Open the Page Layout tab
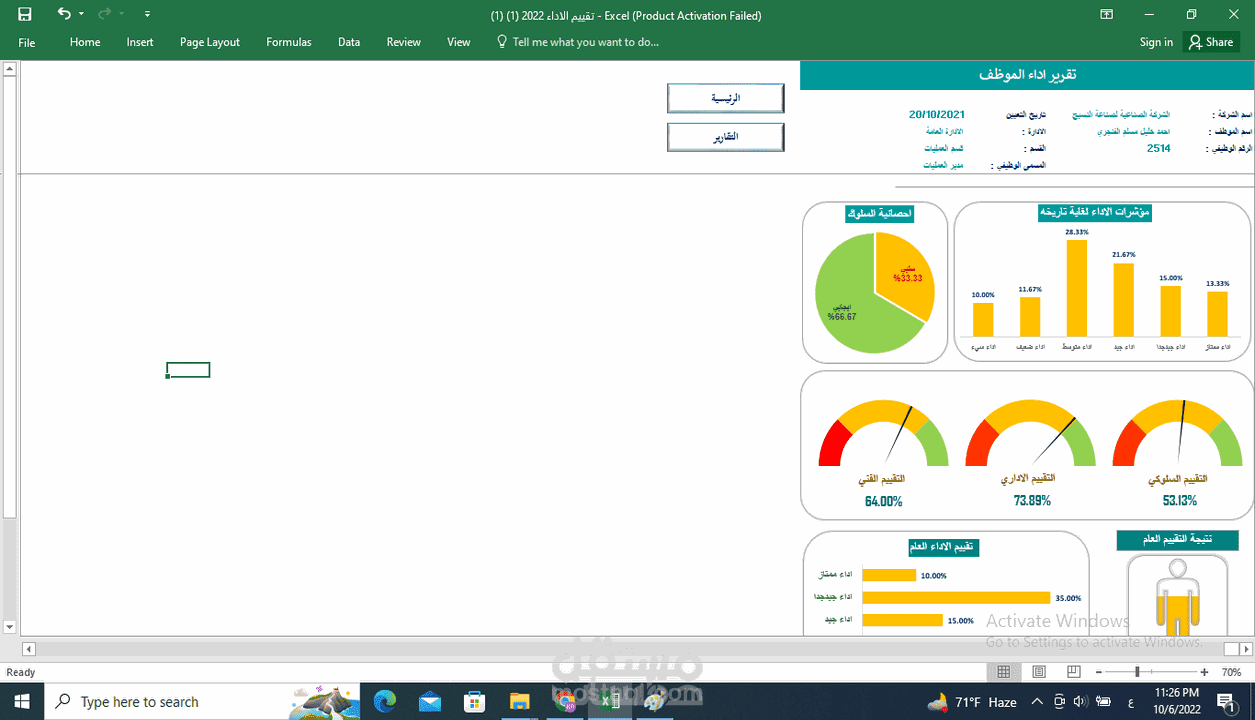Image resolution: width=1255 pixels, height=720 pixels. pos(210,42)
